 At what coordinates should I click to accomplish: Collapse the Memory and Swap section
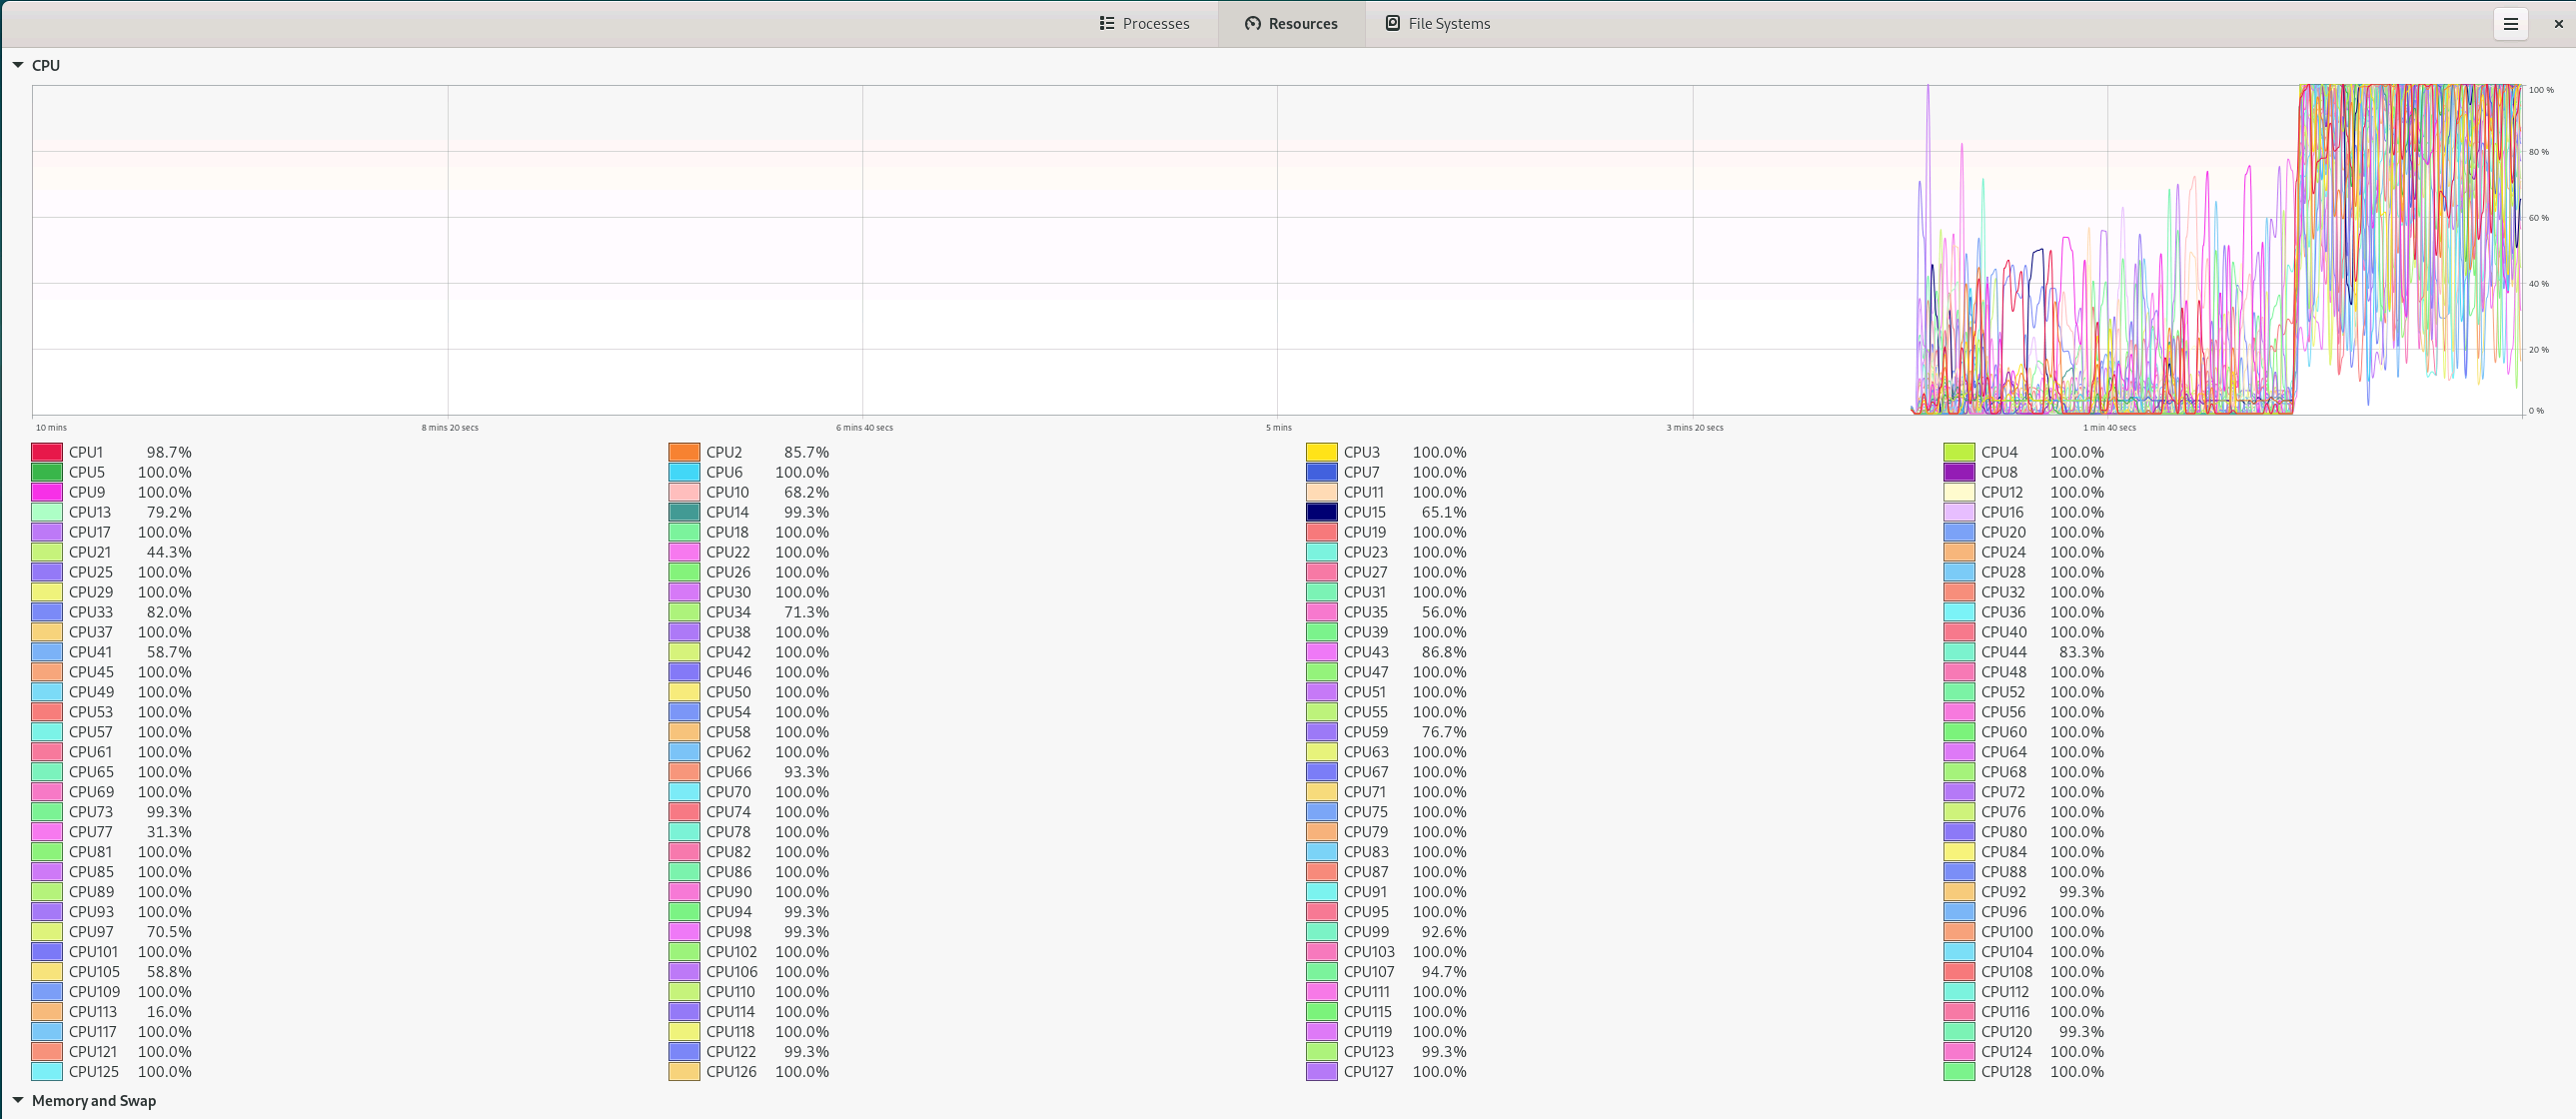coord(18,1100)
